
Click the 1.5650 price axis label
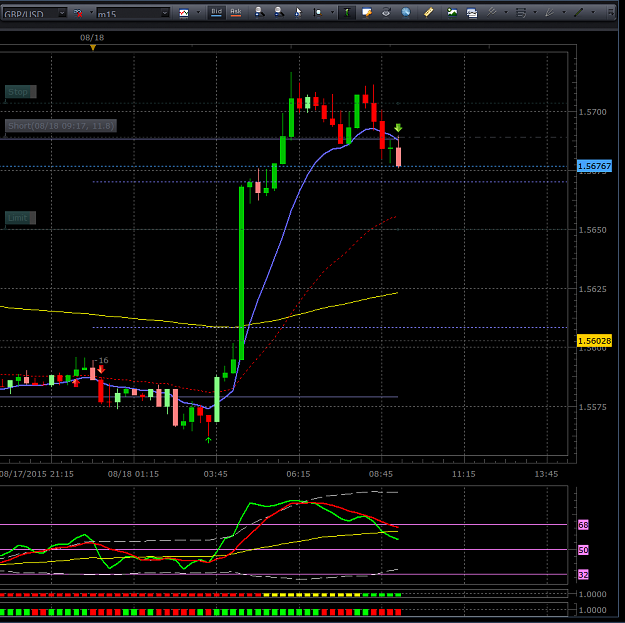click(593, 230)
